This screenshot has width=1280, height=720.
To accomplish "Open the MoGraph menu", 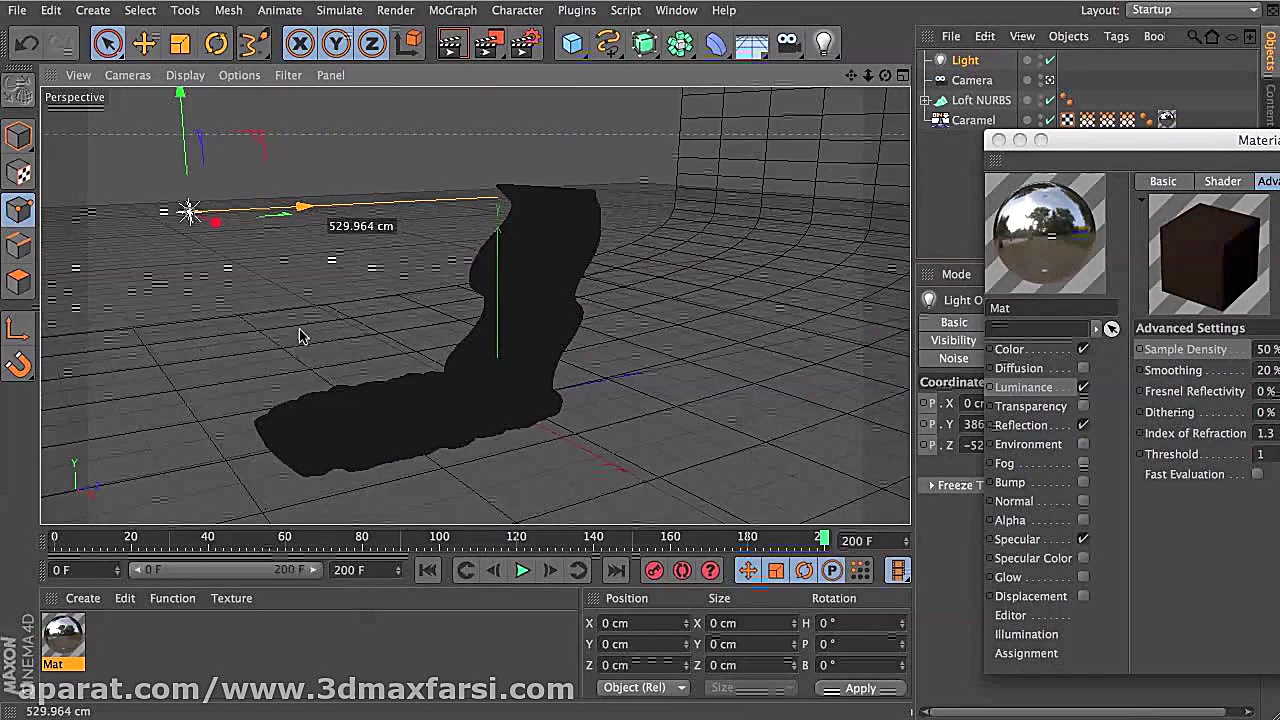I will (452, 10).
